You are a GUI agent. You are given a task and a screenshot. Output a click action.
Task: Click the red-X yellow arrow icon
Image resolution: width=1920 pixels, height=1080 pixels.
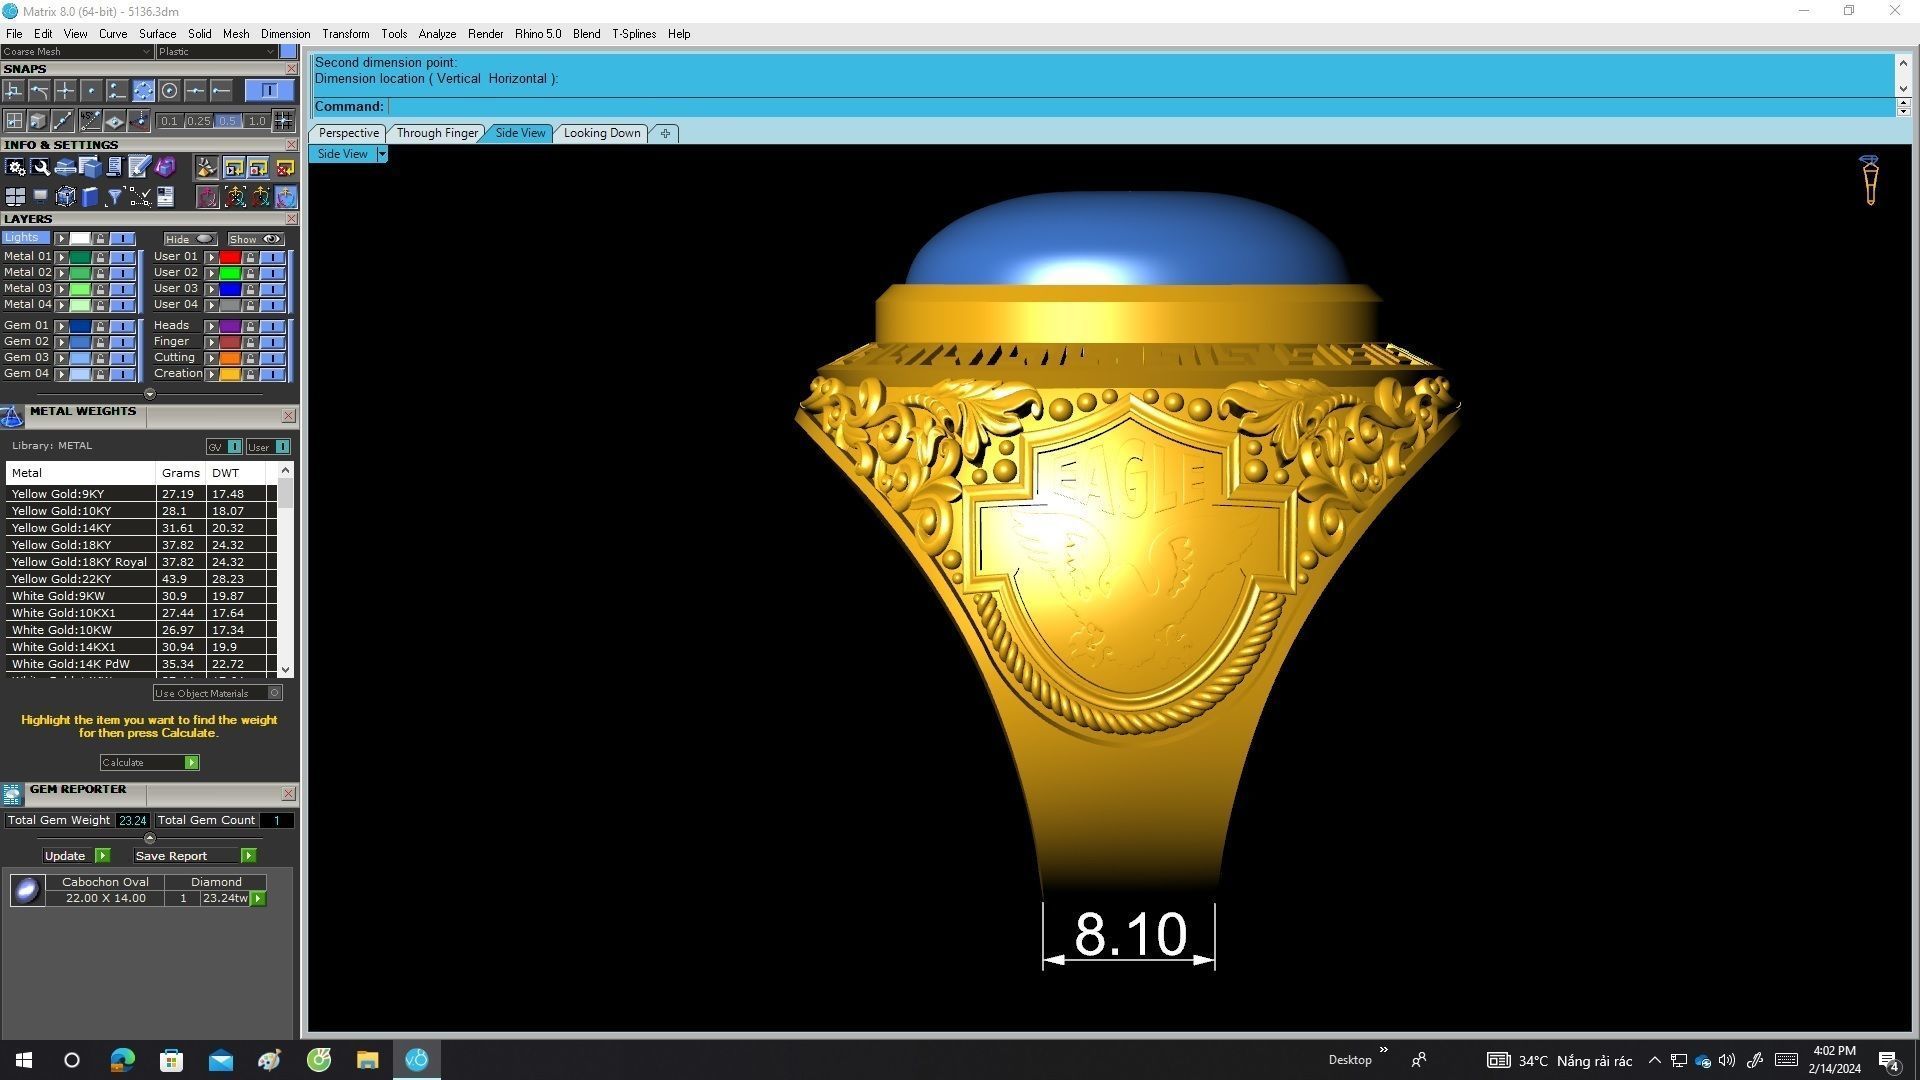click(285, 167)
